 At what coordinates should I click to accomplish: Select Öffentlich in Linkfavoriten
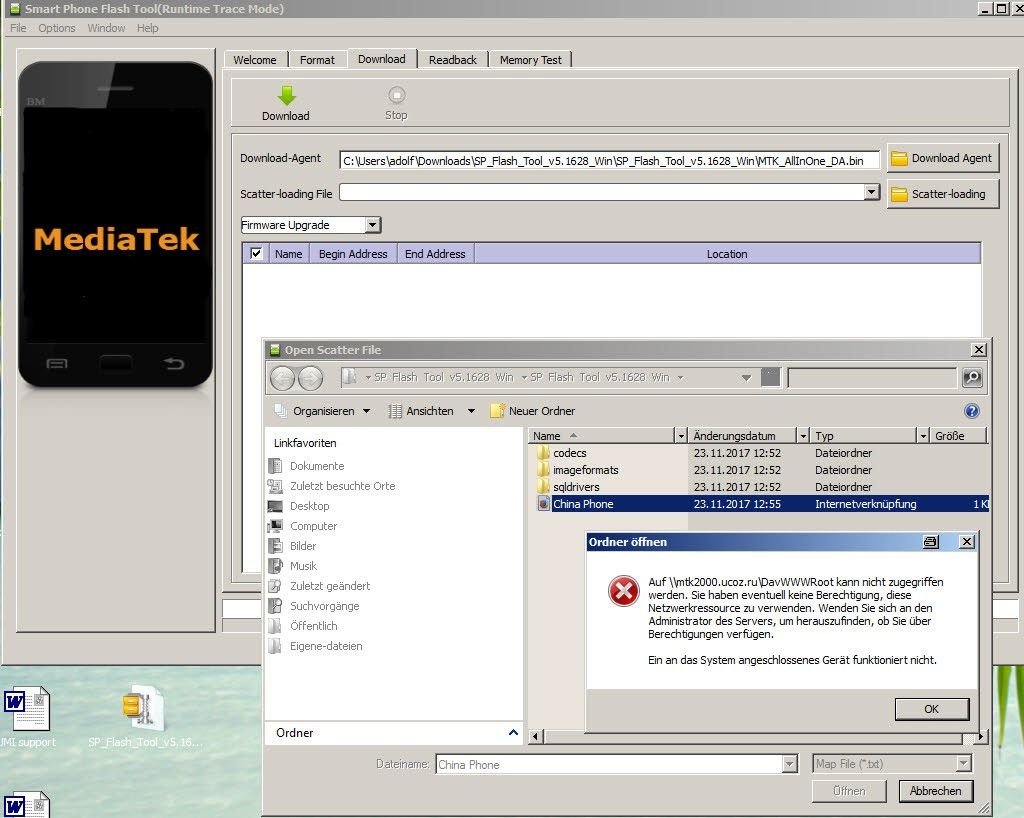coord(313,625)
